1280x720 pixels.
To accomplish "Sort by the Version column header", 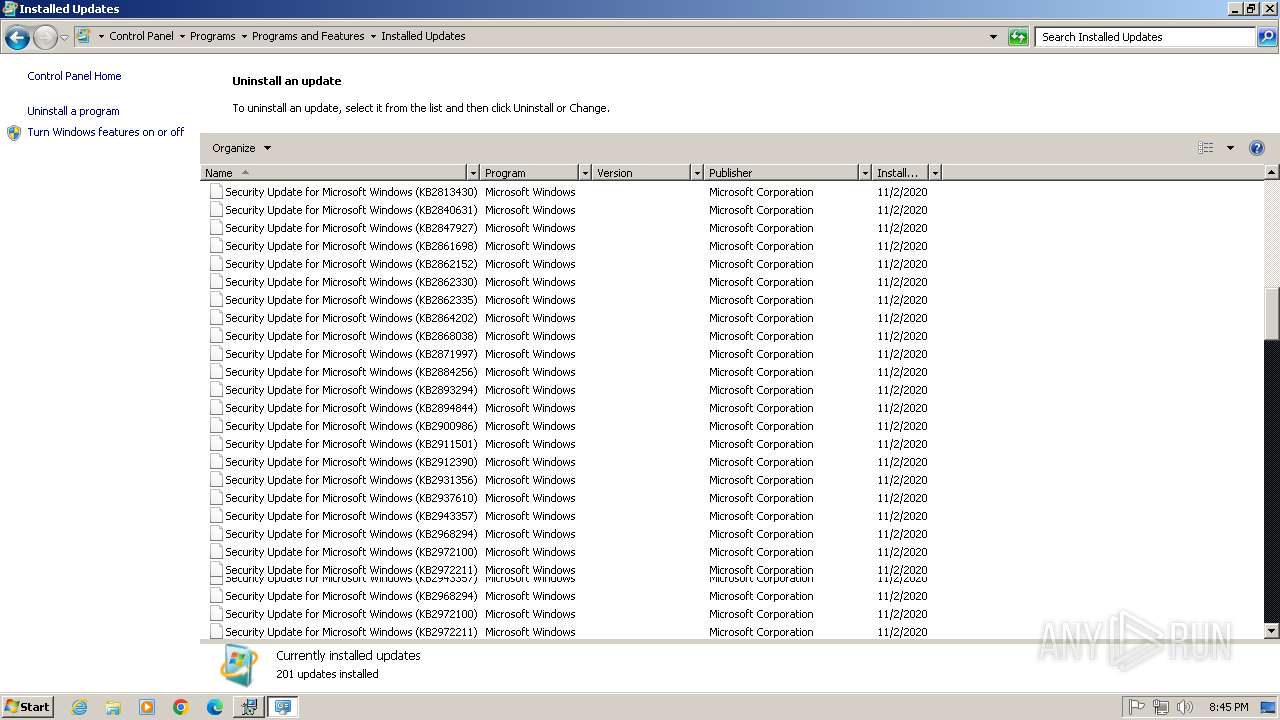I will tap(642, 173).
